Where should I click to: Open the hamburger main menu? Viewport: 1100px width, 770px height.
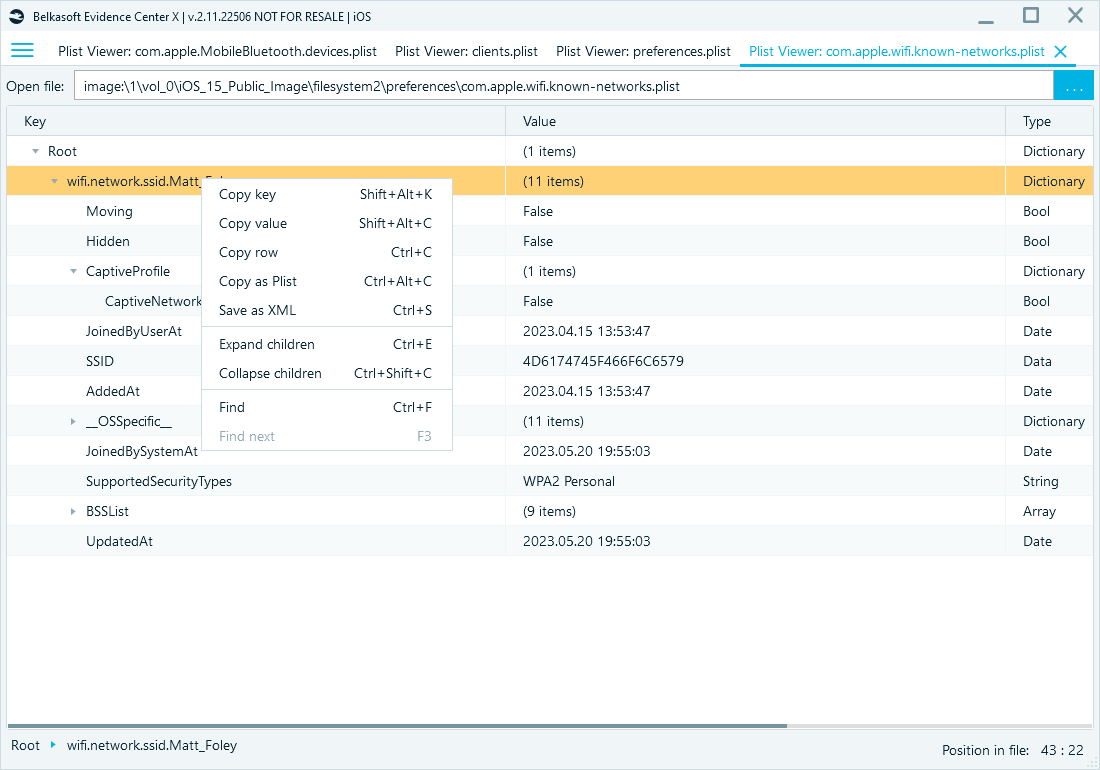tap(22, 50)
